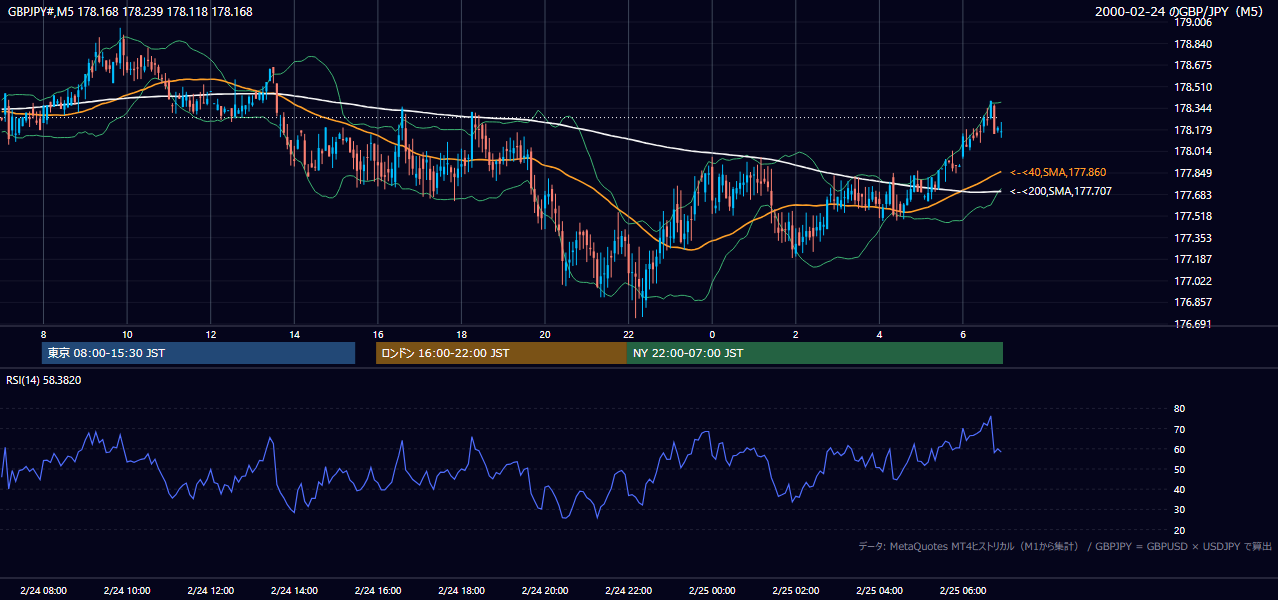The image size is (1278, 600).
Task: Click price axis value 178.510
Action: (1193, 87)
